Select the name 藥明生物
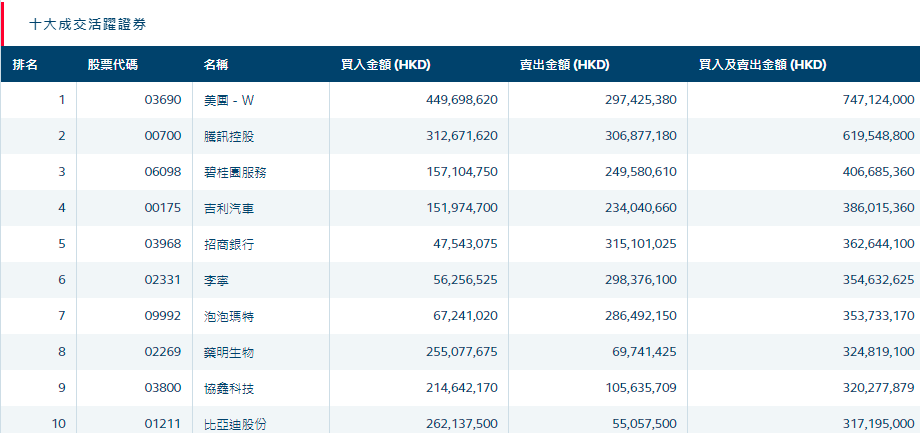The image size is (920, 433). 229,352
